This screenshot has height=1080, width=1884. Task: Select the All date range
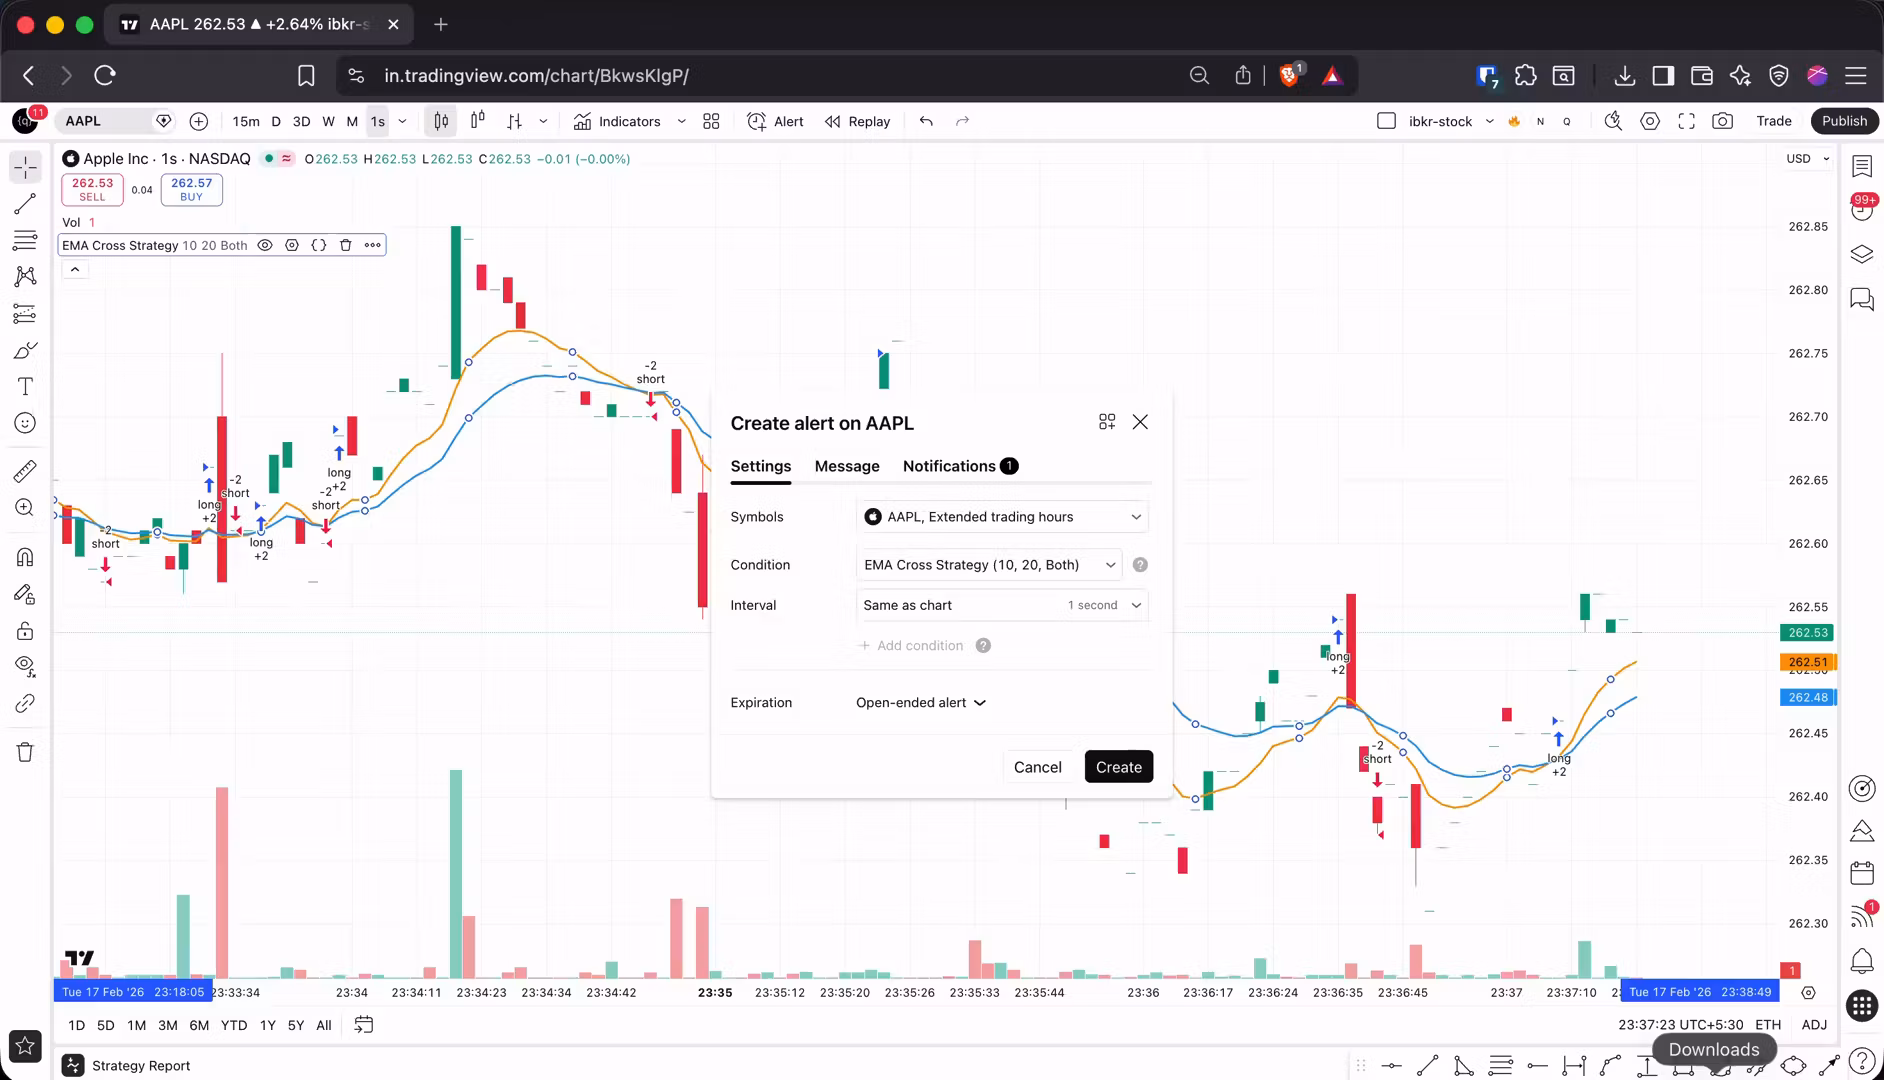(x=324, y=1025)
